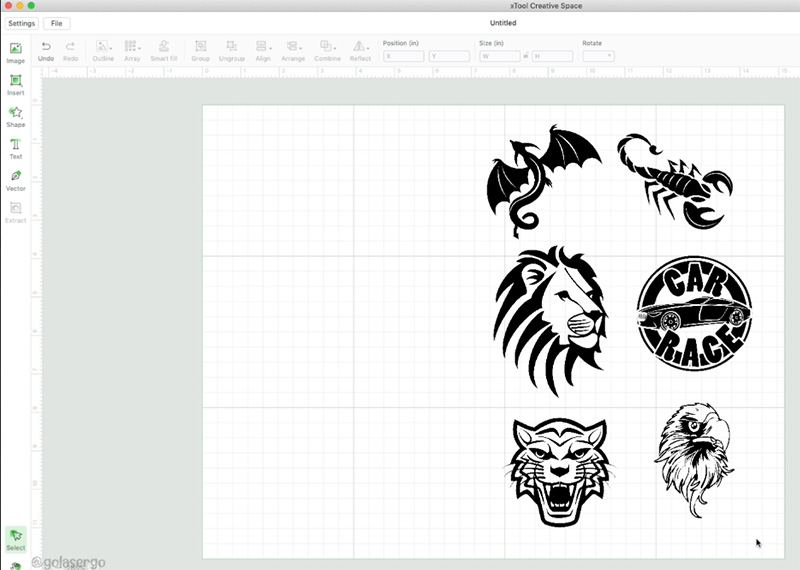Choose the Text tool
The height and width of the screenshot is (570, 800).
click(16, 145)
